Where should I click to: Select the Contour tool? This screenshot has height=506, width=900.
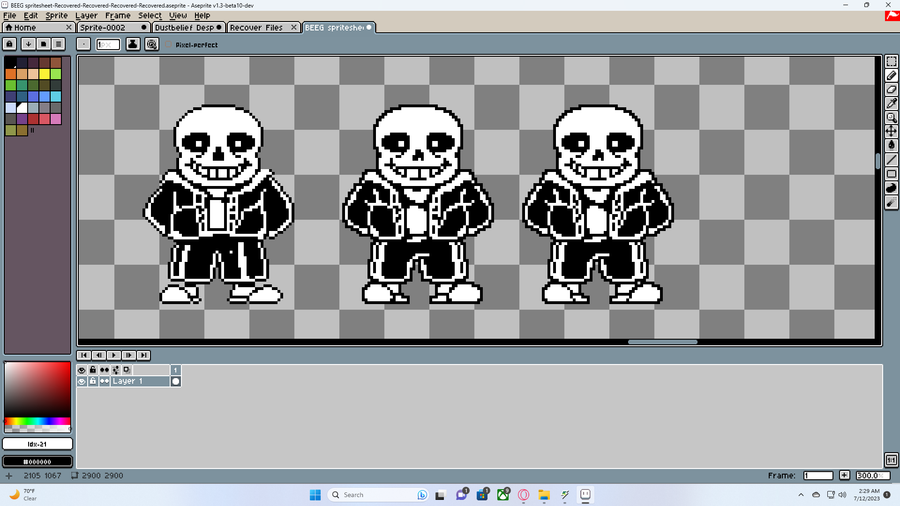point(891,188)
